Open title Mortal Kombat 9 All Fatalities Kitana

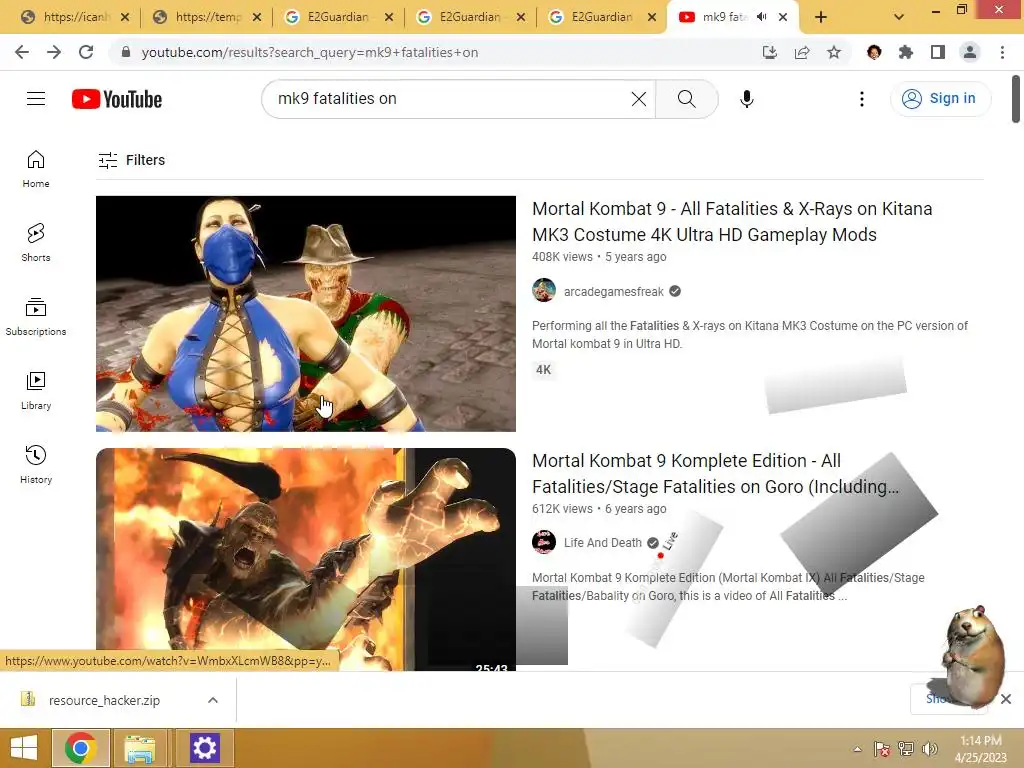(732, 221)
